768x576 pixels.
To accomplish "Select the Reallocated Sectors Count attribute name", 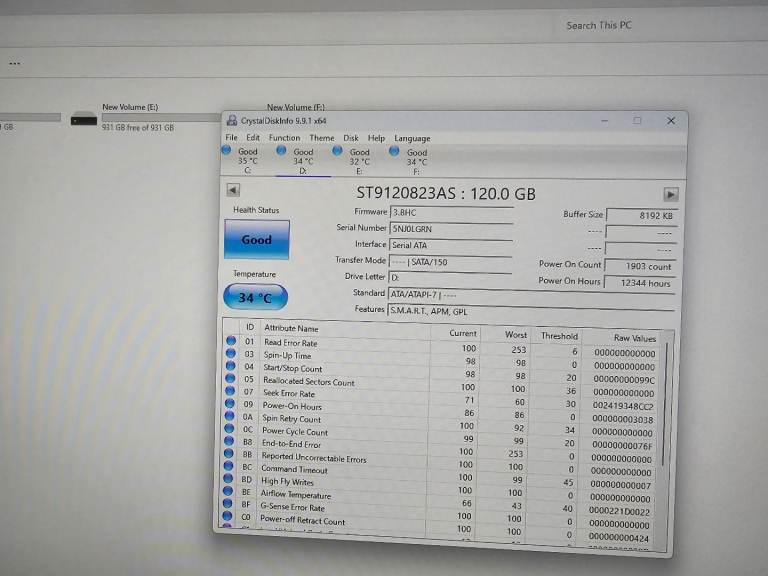I will [x=309, y=381].
